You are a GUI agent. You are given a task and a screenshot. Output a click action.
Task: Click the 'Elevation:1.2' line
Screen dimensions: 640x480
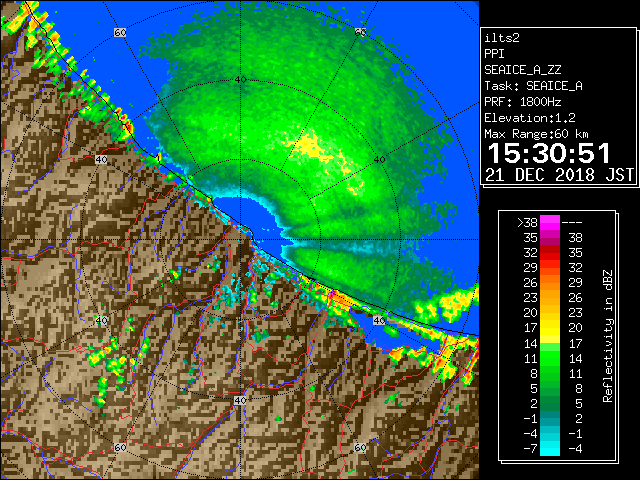coord(530,118)
